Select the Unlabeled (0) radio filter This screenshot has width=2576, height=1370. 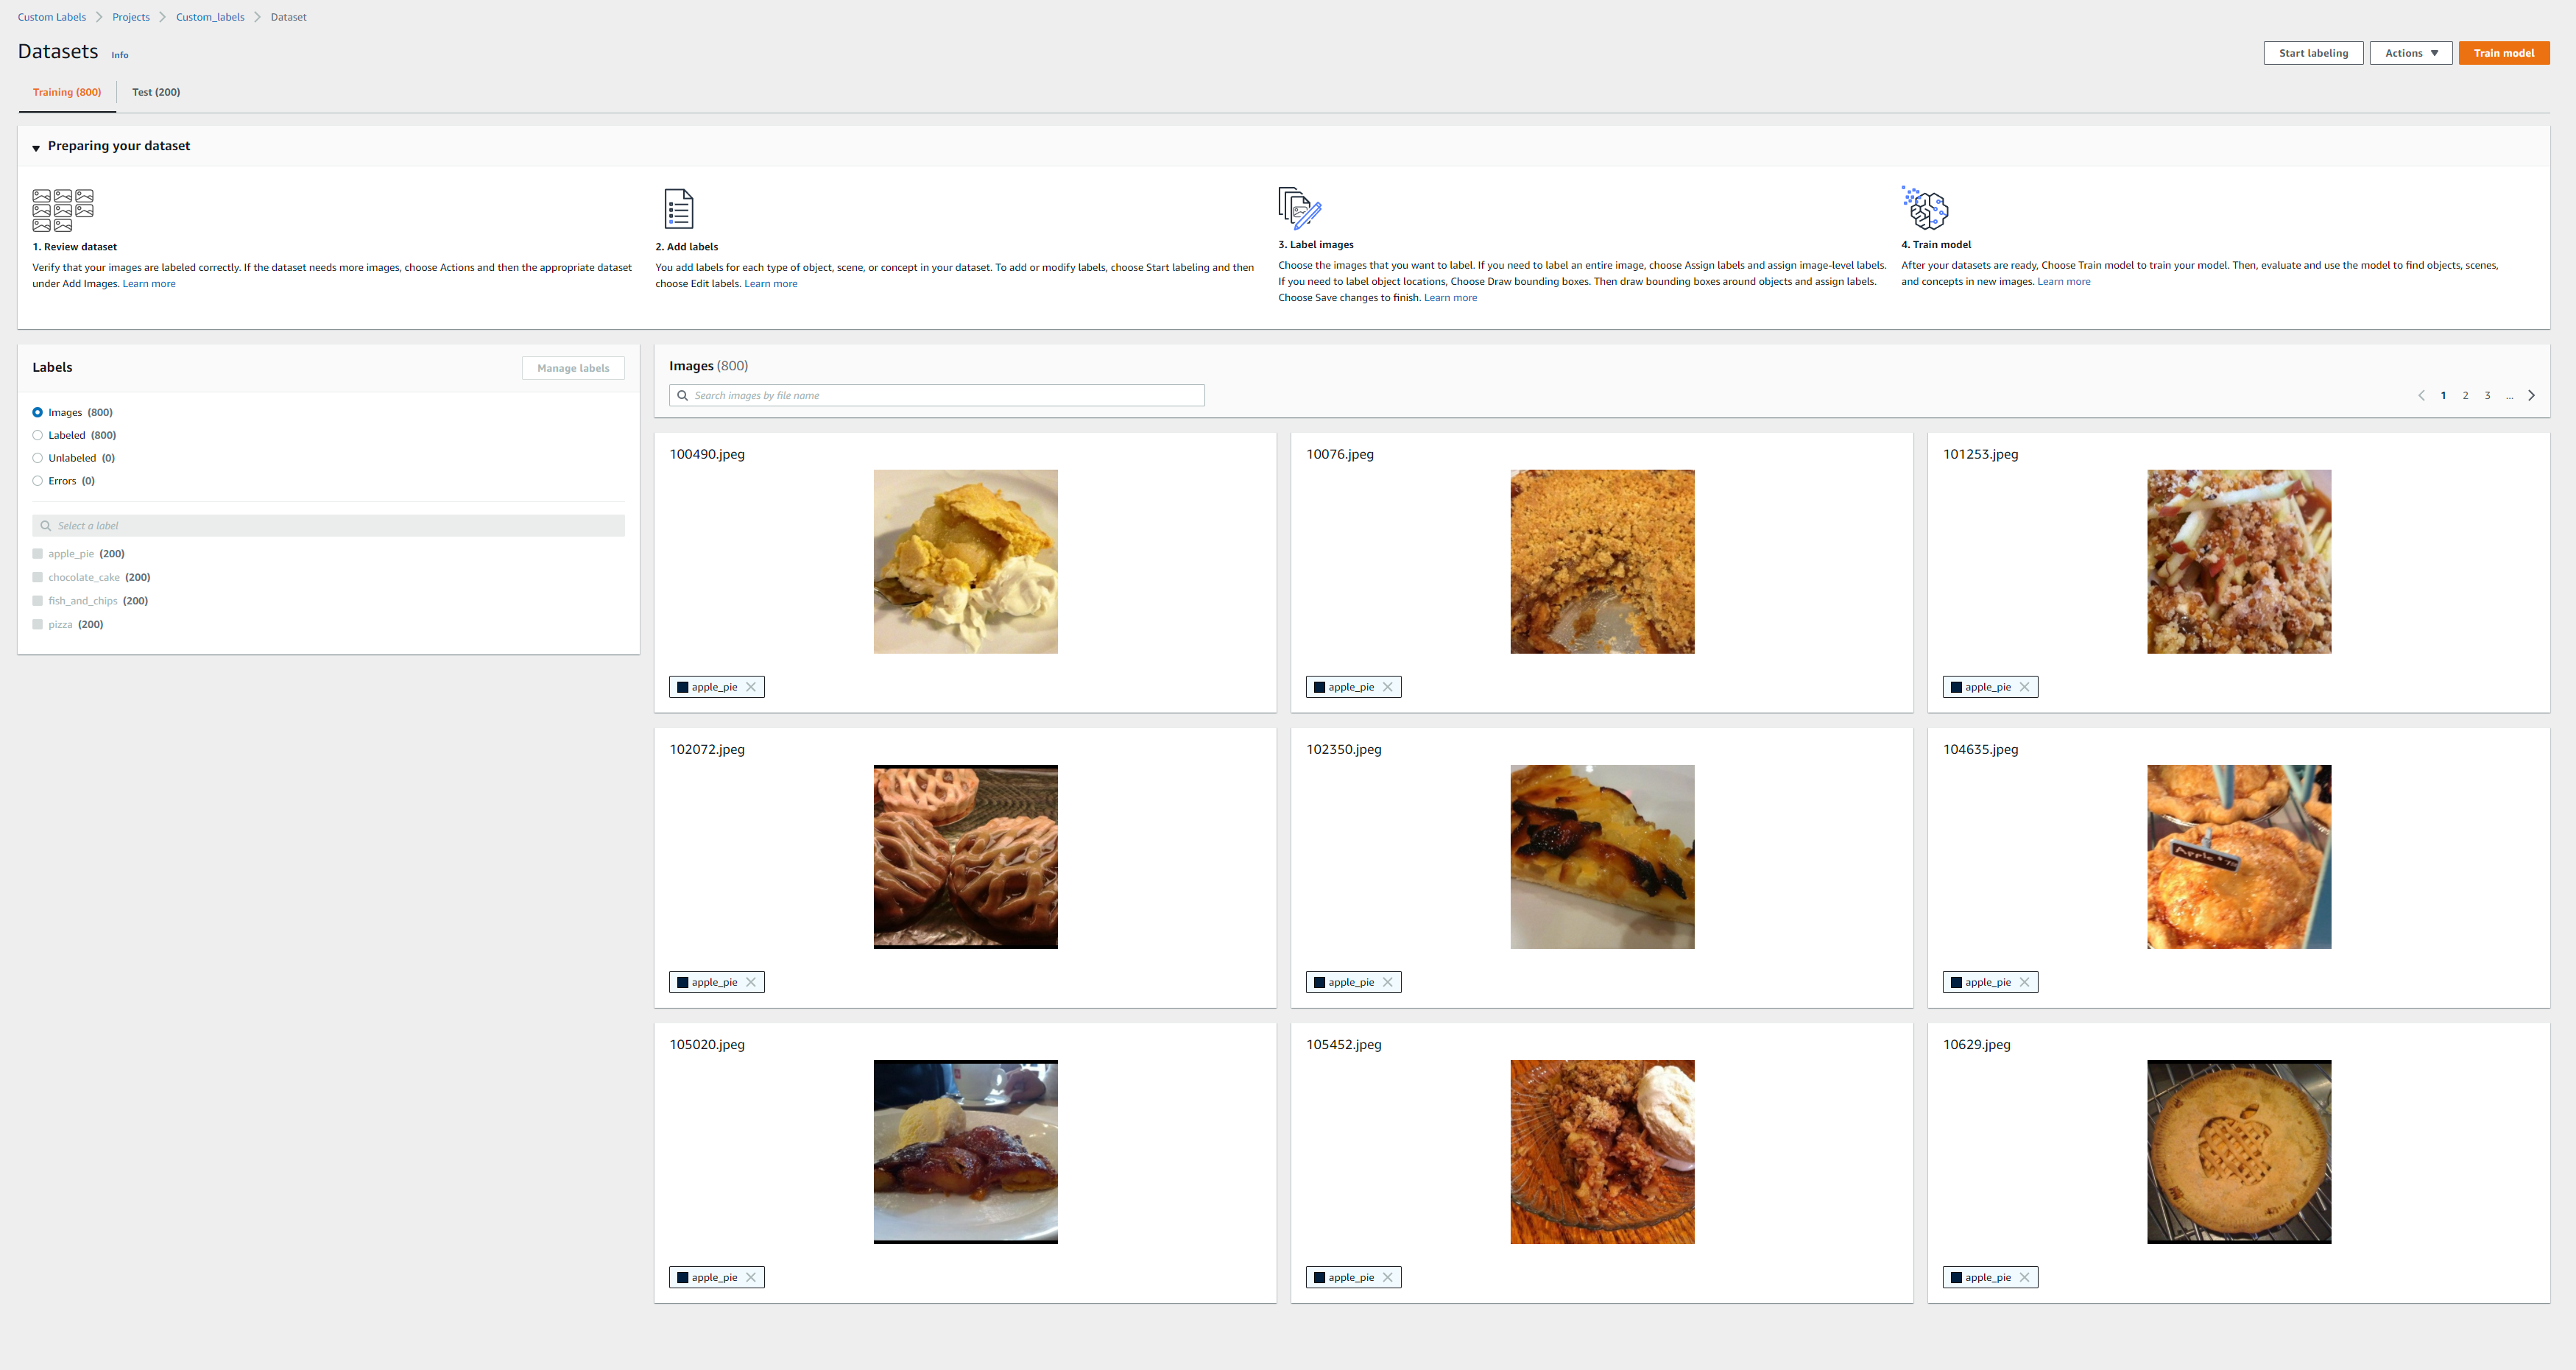[38, 458]
